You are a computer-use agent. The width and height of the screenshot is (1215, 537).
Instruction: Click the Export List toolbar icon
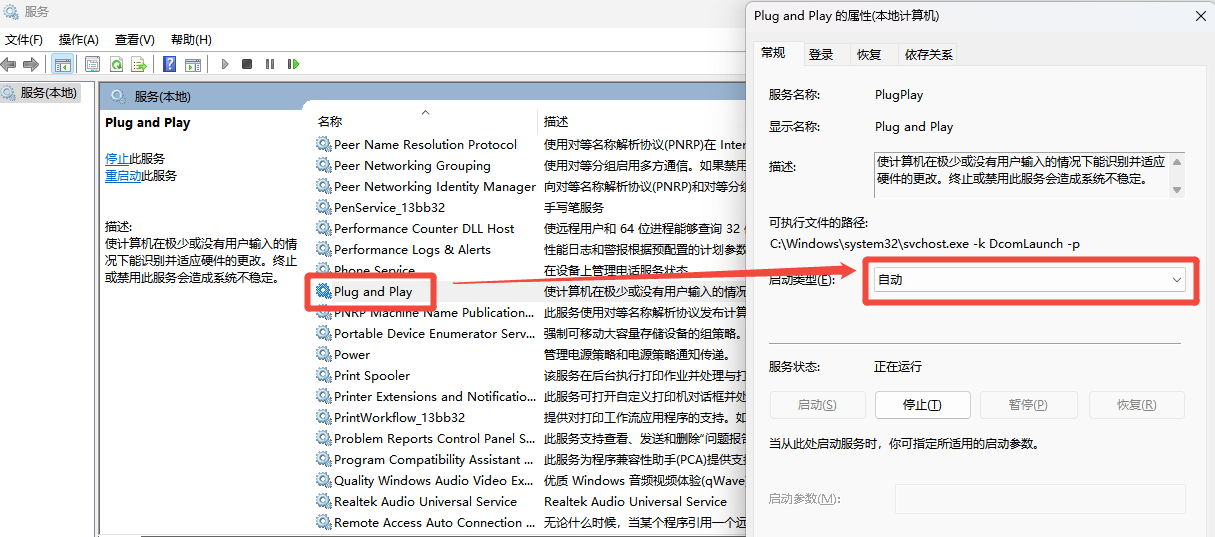139,64
